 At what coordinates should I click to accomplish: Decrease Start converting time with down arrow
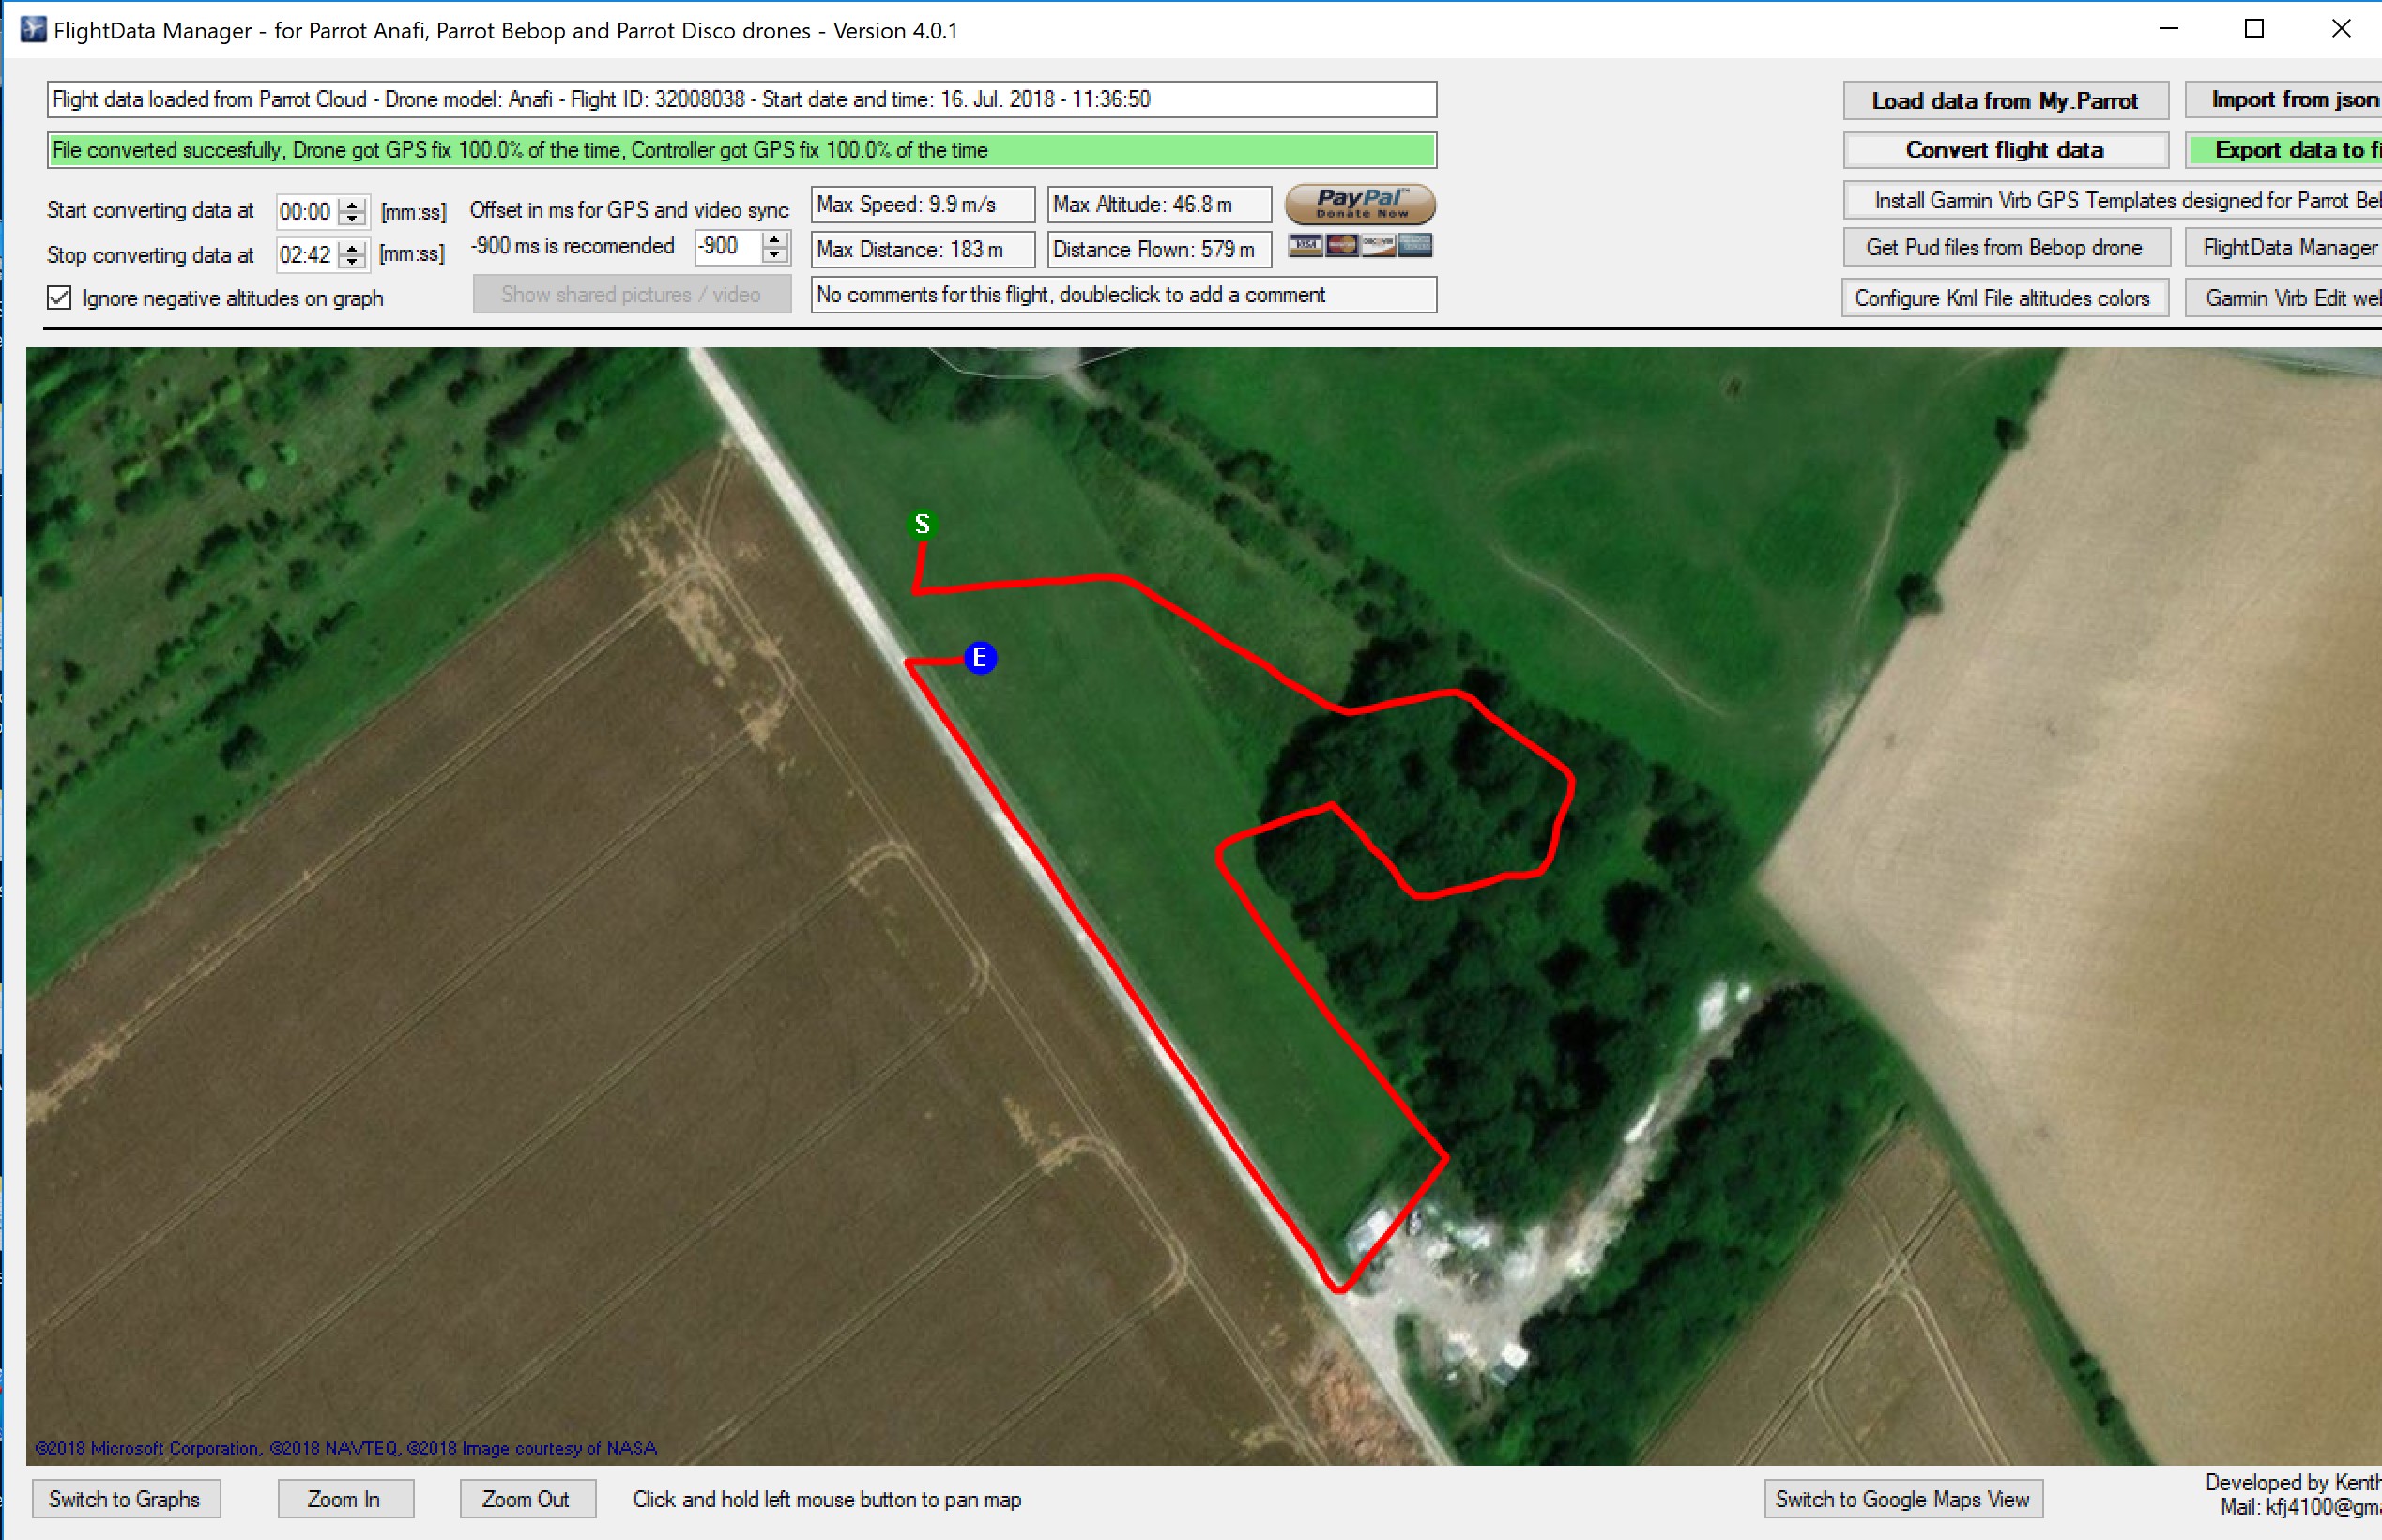352,219
